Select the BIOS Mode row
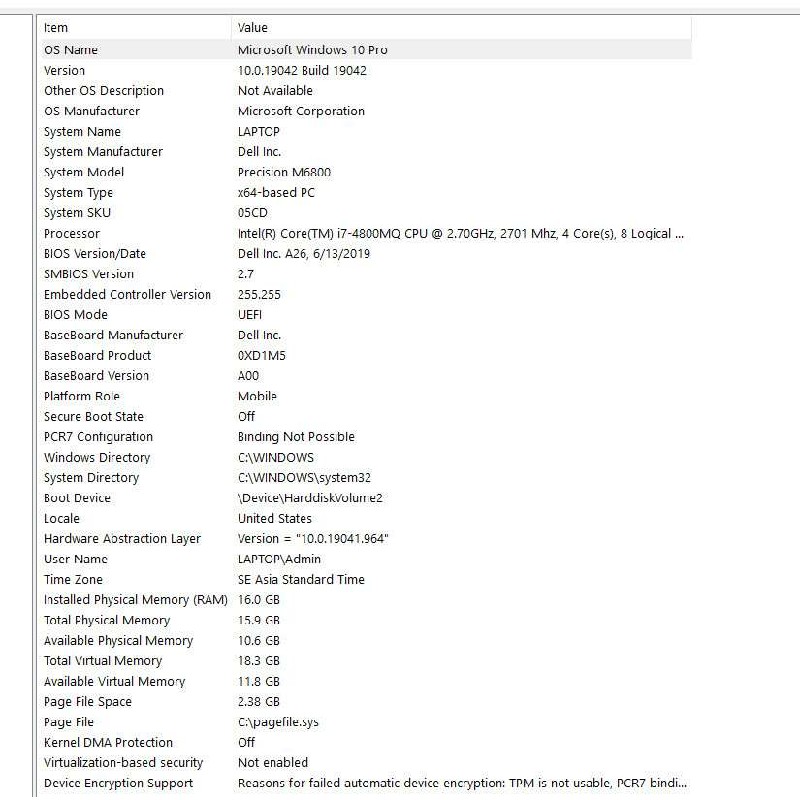The width and height of the screenshot is (800, 800). coord(366,315)
